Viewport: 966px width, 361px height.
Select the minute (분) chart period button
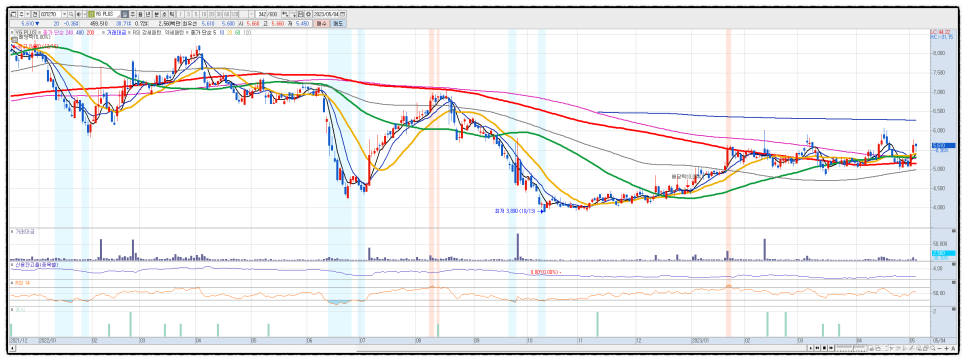pyautogui.click(x=156, y=14)
